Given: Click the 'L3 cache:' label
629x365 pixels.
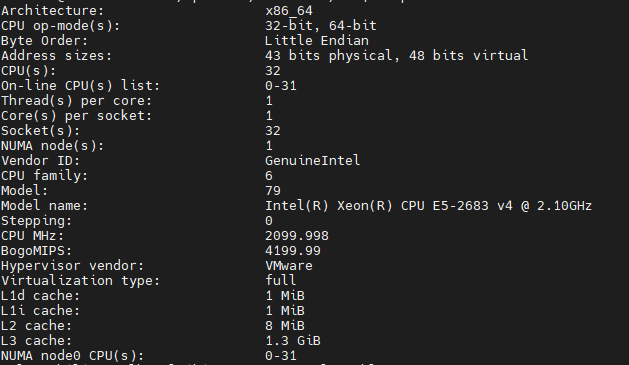Looking at the screenshot, I should 36,341.
